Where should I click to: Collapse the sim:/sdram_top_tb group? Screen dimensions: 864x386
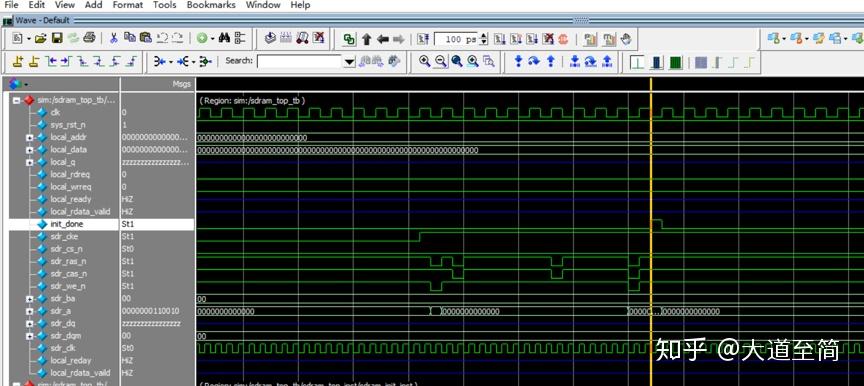click(16, 100)
